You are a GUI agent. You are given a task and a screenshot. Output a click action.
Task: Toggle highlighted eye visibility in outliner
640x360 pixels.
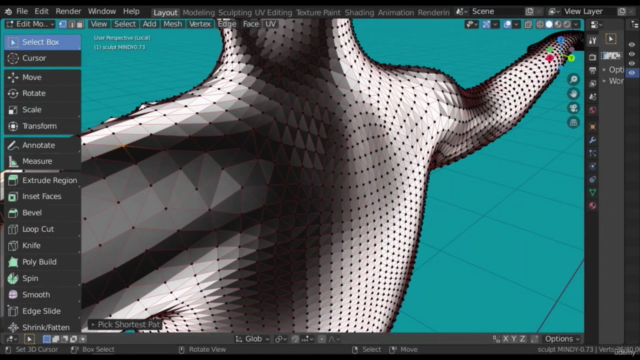coord(632,73)
